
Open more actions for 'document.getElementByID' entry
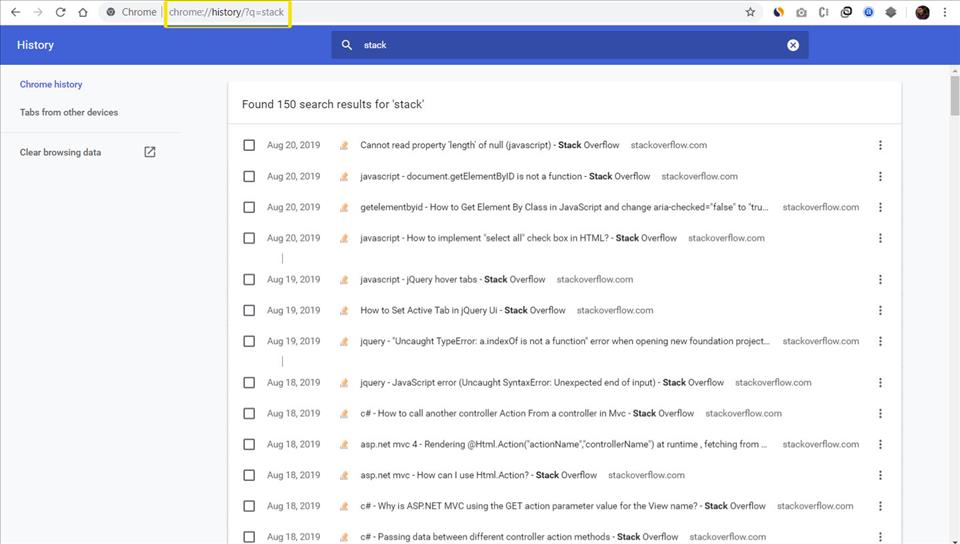coord(880,176)
